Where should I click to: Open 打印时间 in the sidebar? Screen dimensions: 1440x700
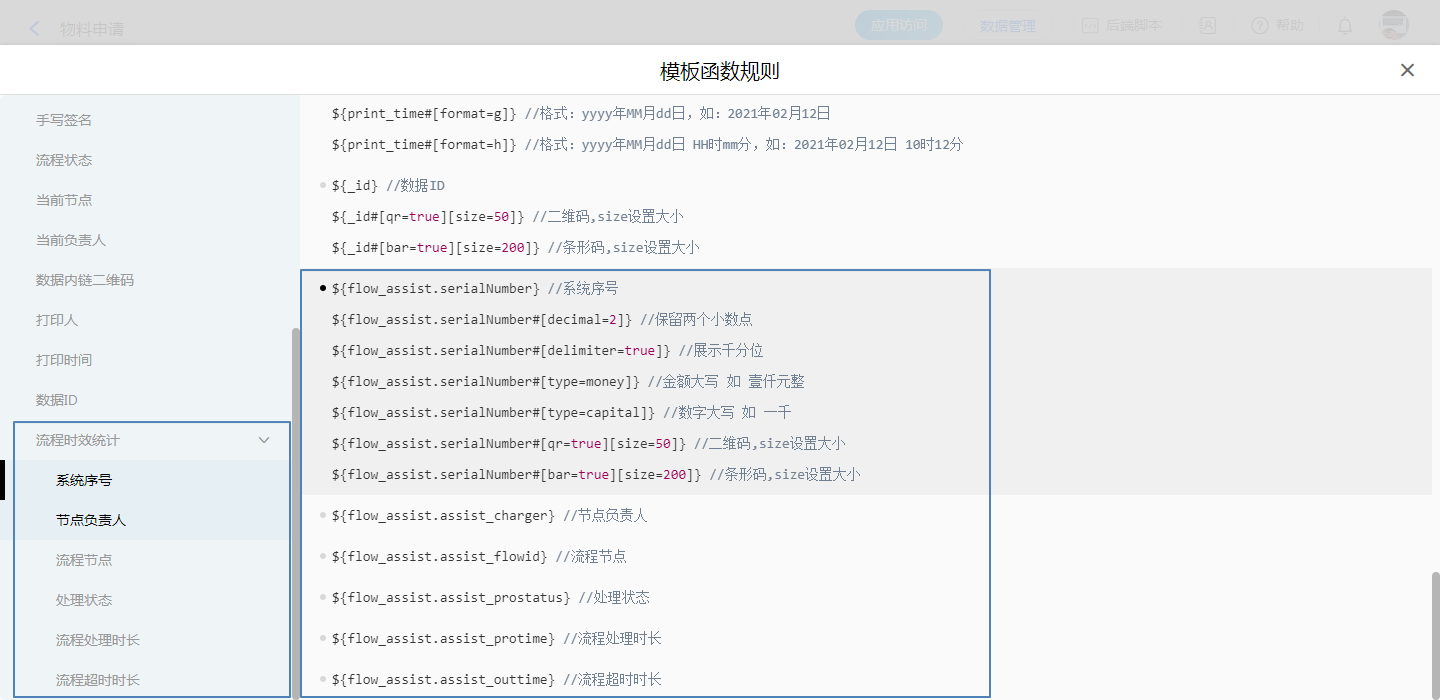pyautogui.click(x=64, y=360)
